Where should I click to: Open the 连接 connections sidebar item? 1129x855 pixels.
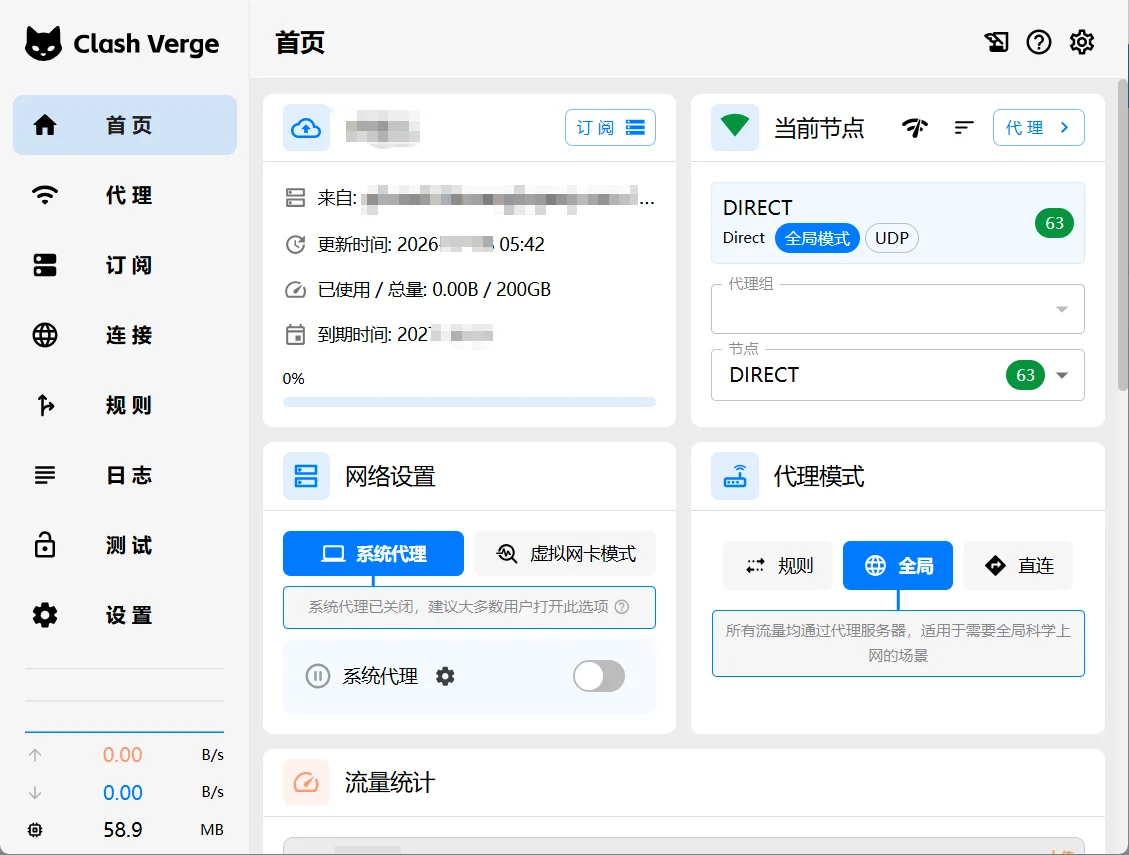tap(125, 335)
